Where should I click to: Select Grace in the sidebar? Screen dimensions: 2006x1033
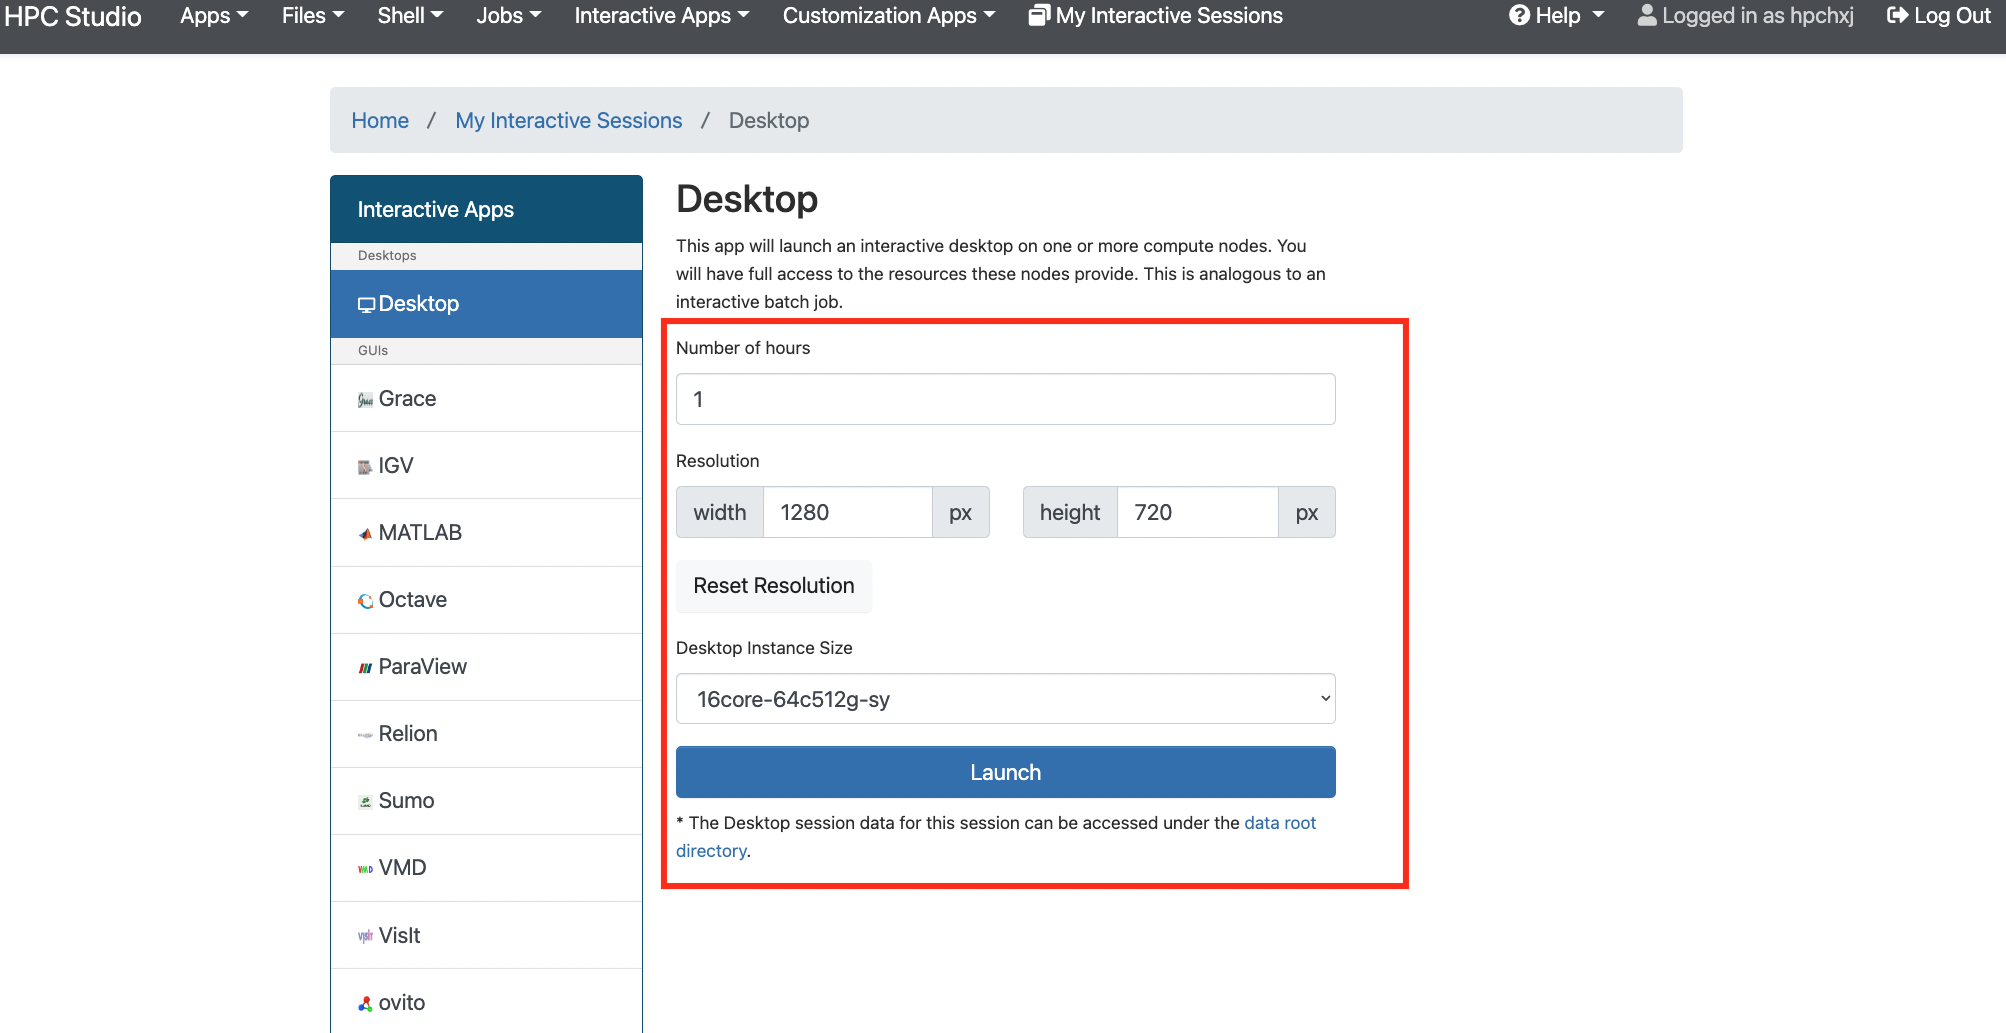[486, 399]
